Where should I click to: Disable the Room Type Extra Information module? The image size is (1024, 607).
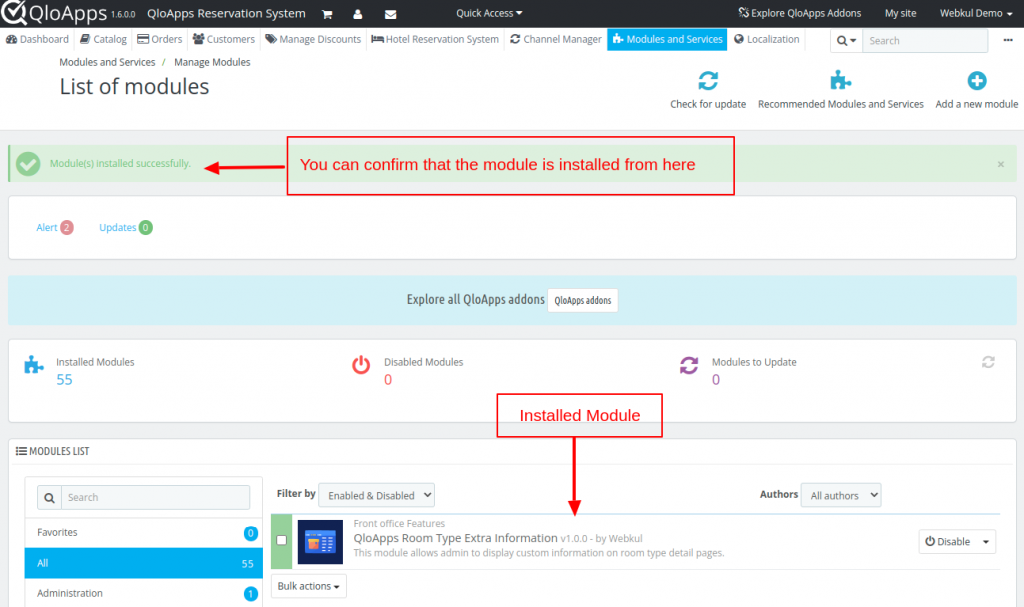pyautogui.click(x=948, y=542)
